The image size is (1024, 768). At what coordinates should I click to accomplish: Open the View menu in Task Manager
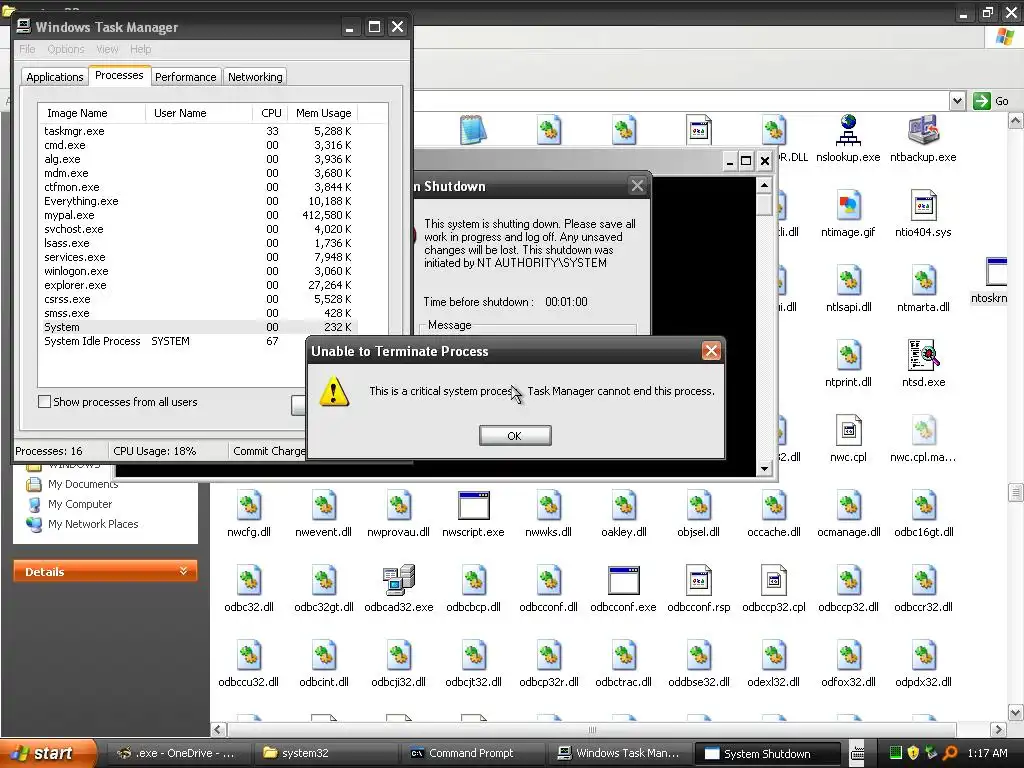pyautogui.click(x=107, y=49)
